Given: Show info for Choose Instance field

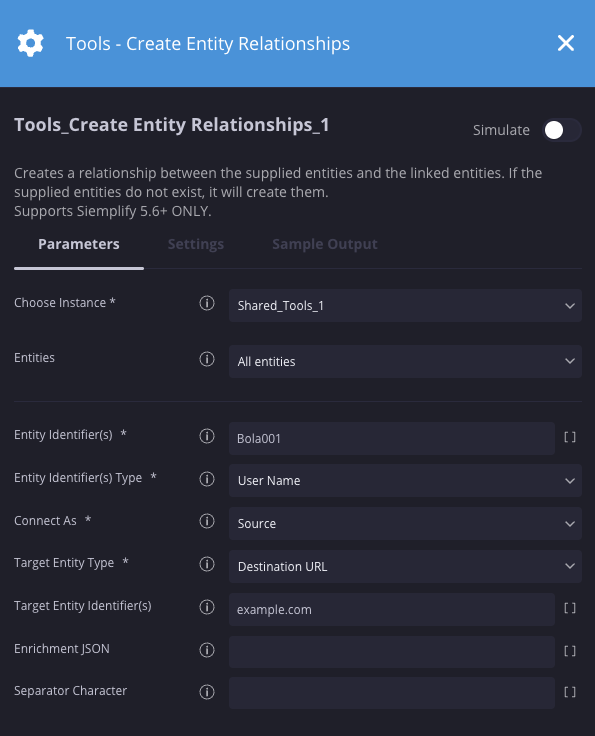Looking at the screenshot, I should click(207, 303).
